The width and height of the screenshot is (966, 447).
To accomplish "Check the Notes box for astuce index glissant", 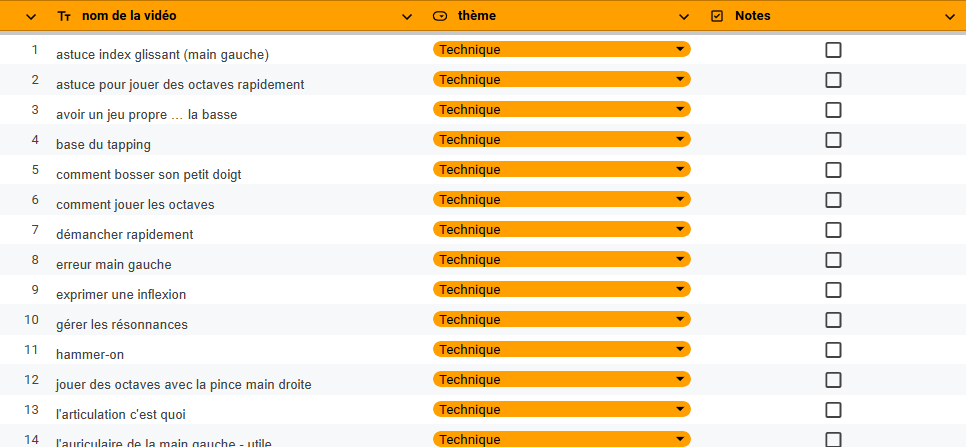I will (833, 50).
